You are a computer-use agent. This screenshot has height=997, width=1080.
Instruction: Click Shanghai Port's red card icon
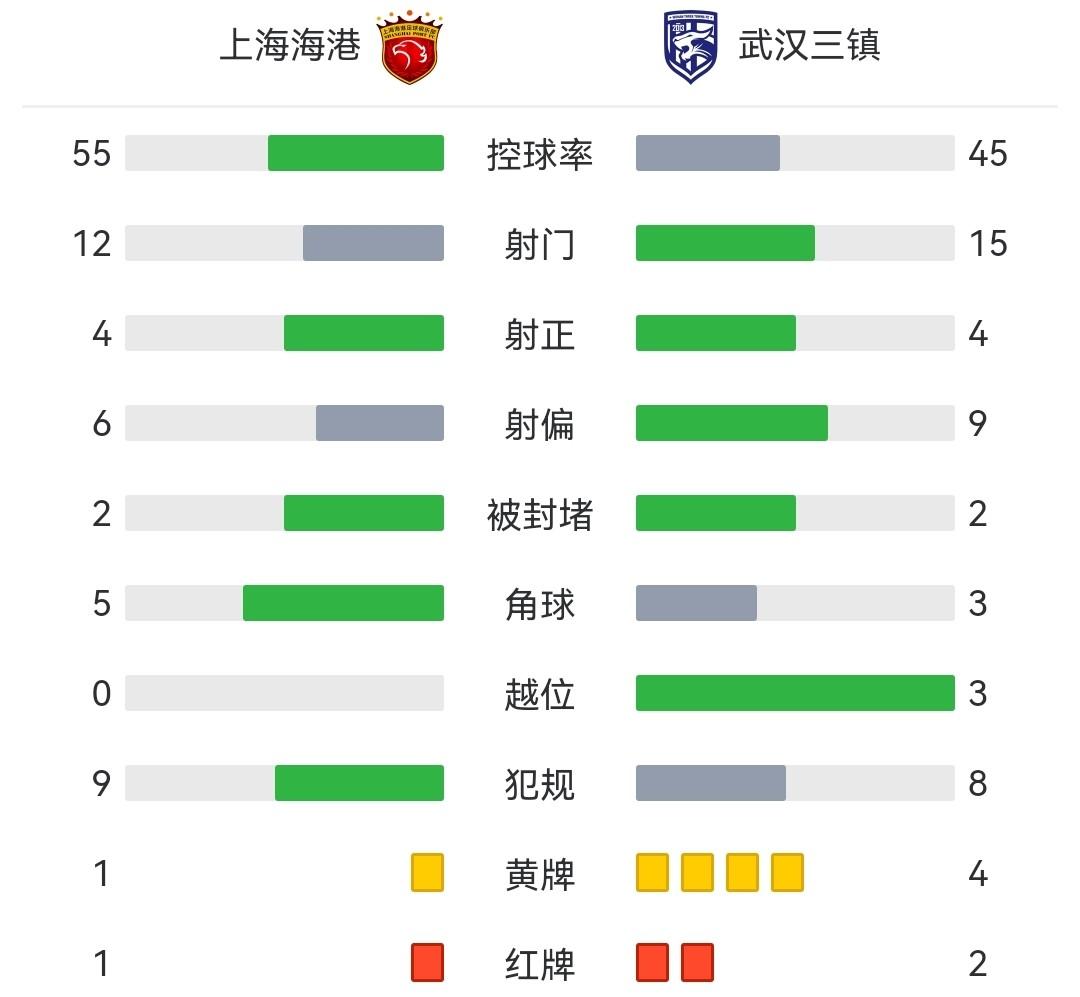(x=427, y=963)
